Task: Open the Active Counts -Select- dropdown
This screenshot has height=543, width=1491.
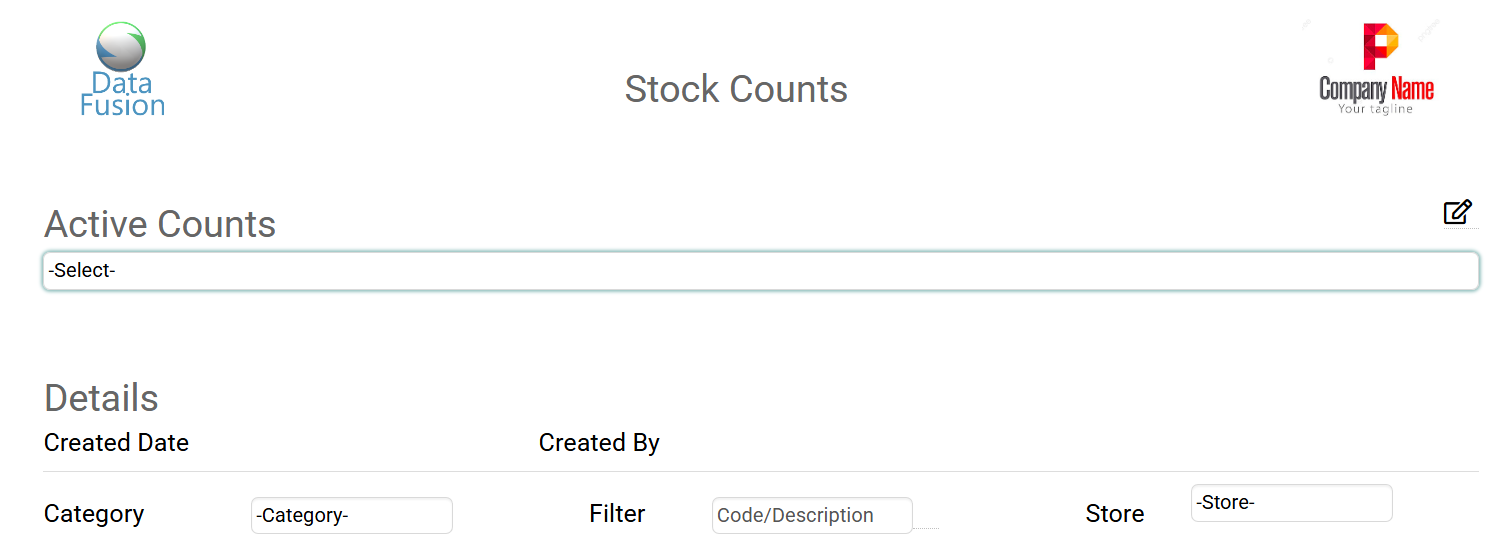Action: [x=760, y=271]
